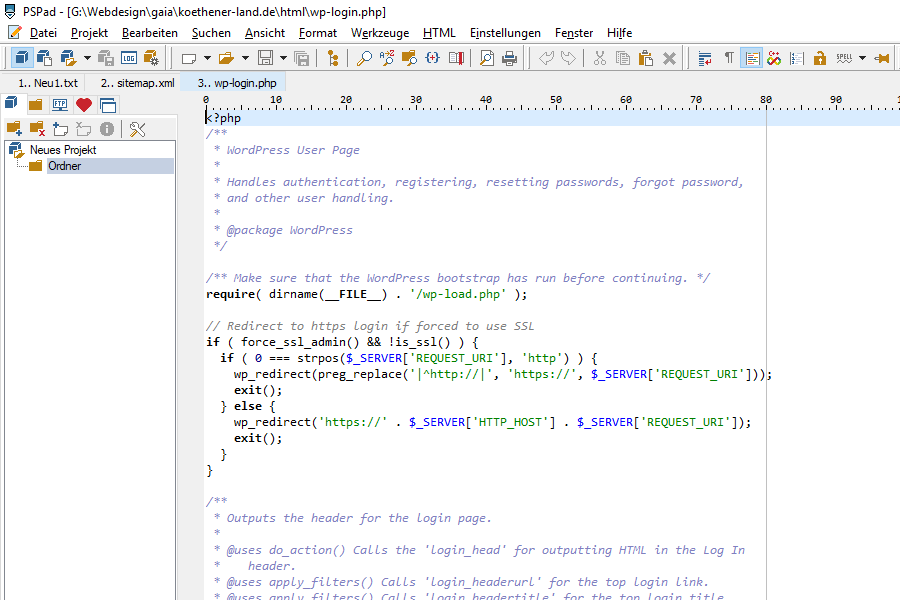Click the New Project toolbar icon
This screenshot has width=900, height=600.
pos(21,58)
